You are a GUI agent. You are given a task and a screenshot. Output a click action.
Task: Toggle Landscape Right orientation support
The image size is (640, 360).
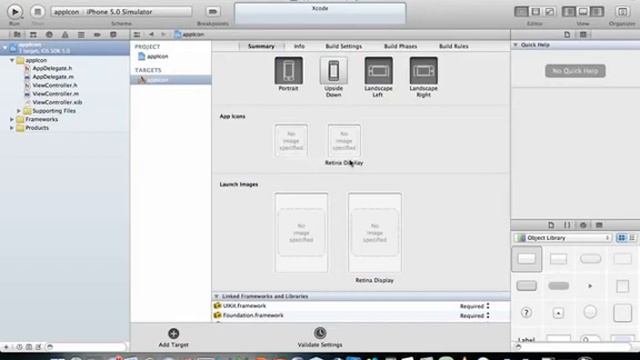[423, 71]
